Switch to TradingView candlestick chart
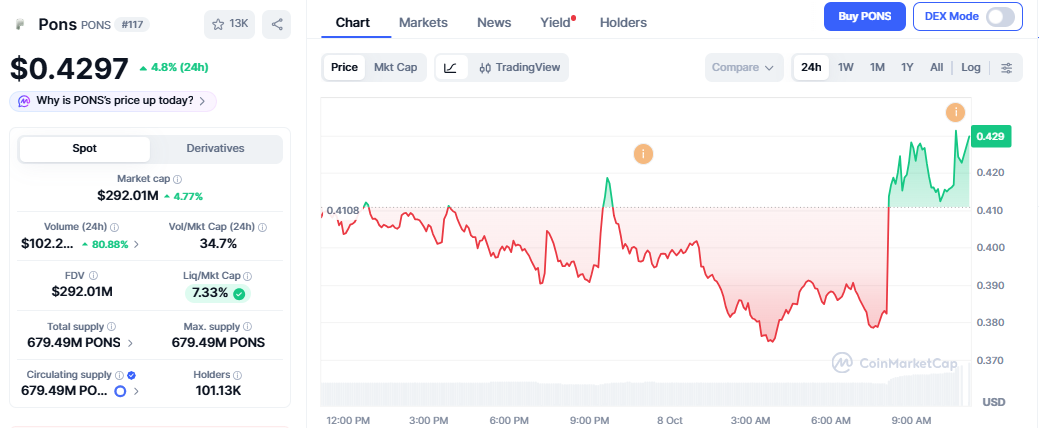 (520, 68)
